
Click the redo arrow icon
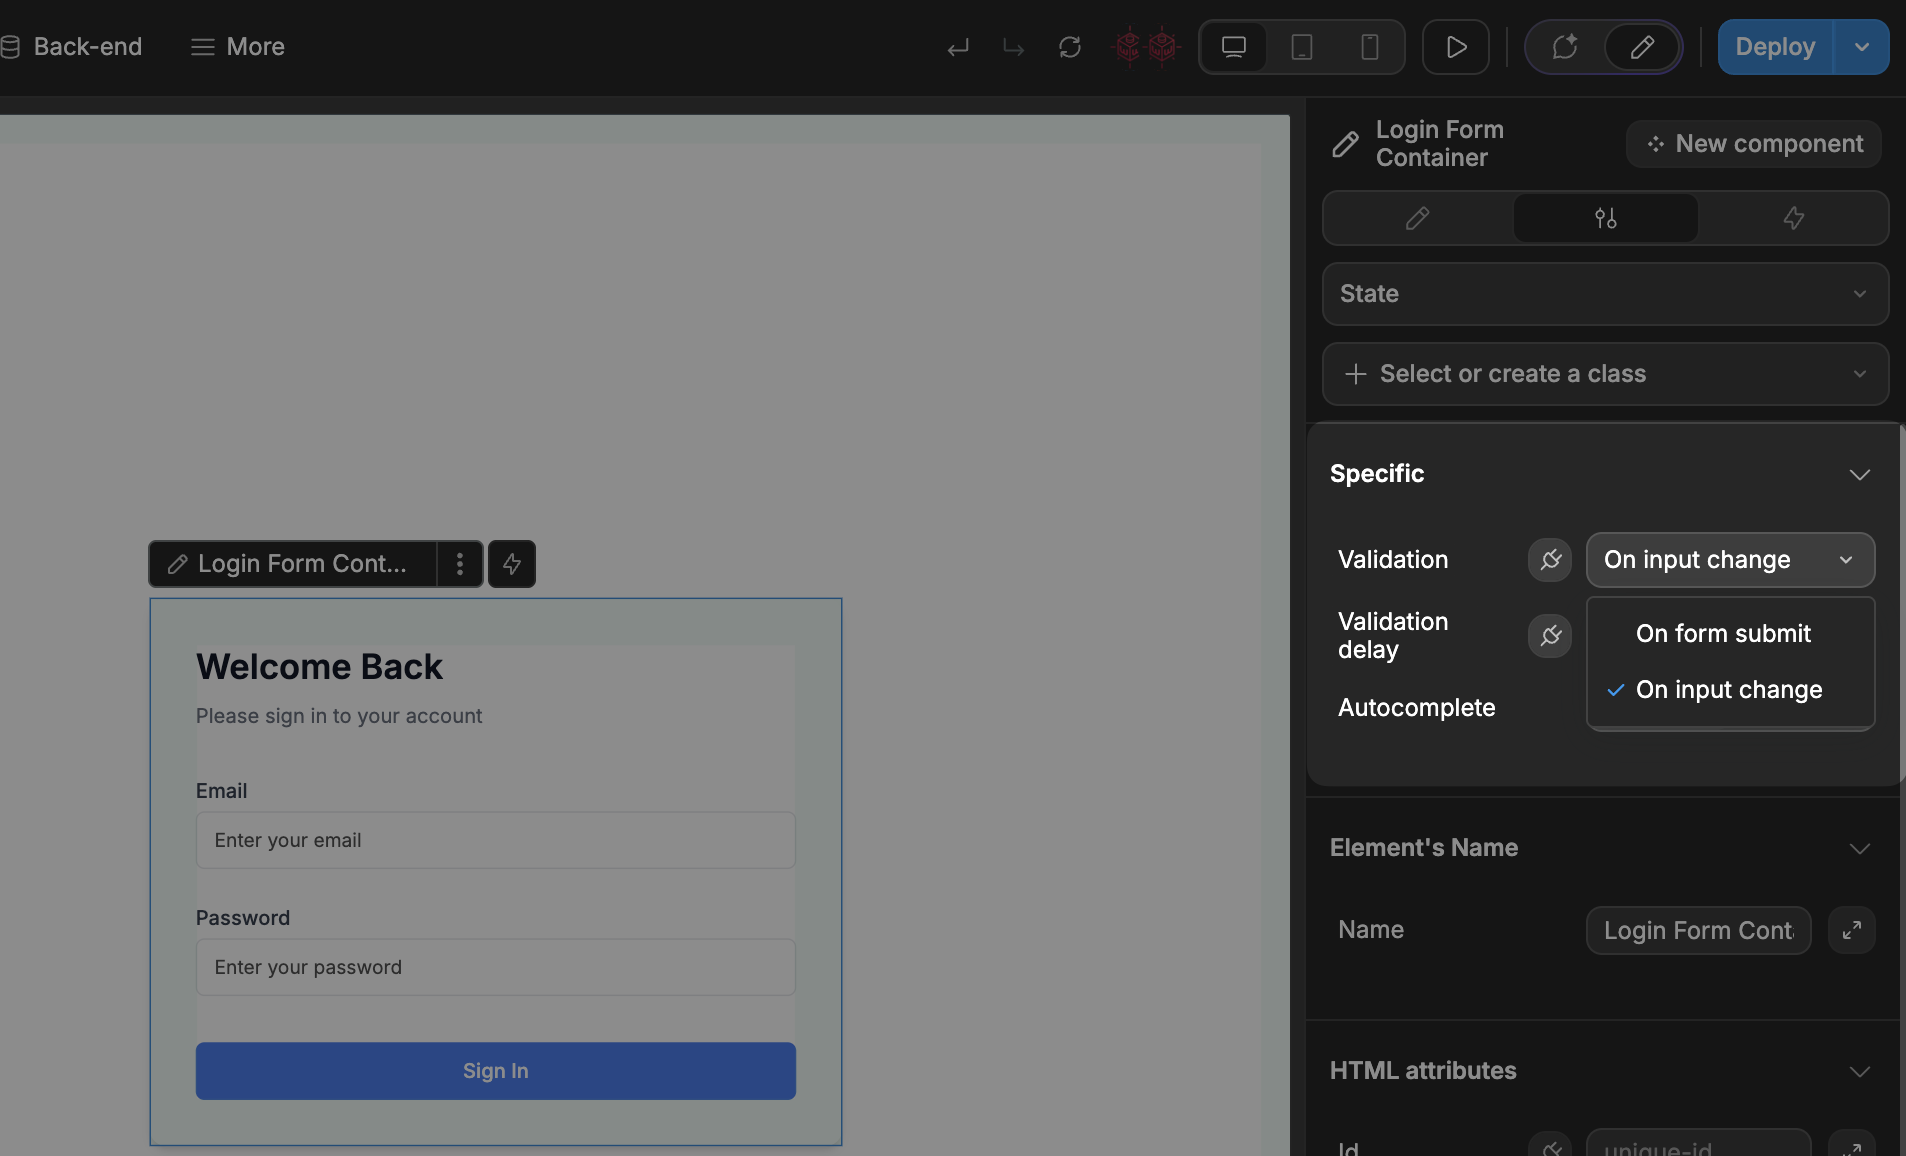[1013, 47]
